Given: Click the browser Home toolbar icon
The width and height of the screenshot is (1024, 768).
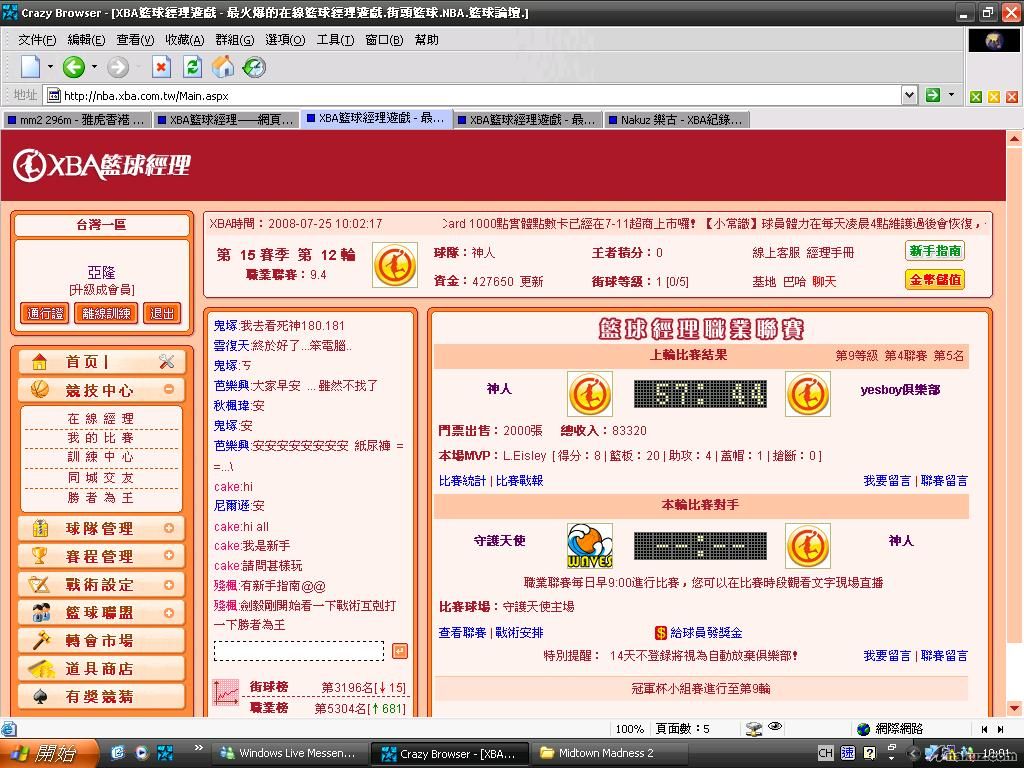Looking at the screenshot, I should coord(223,67).
